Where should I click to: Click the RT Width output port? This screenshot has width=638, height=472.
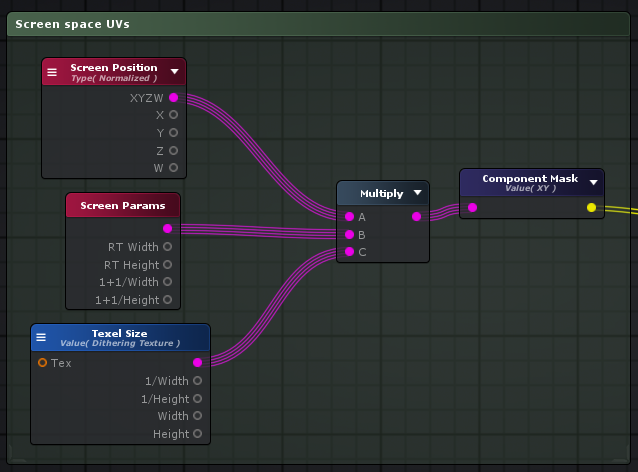pos(168,247)
